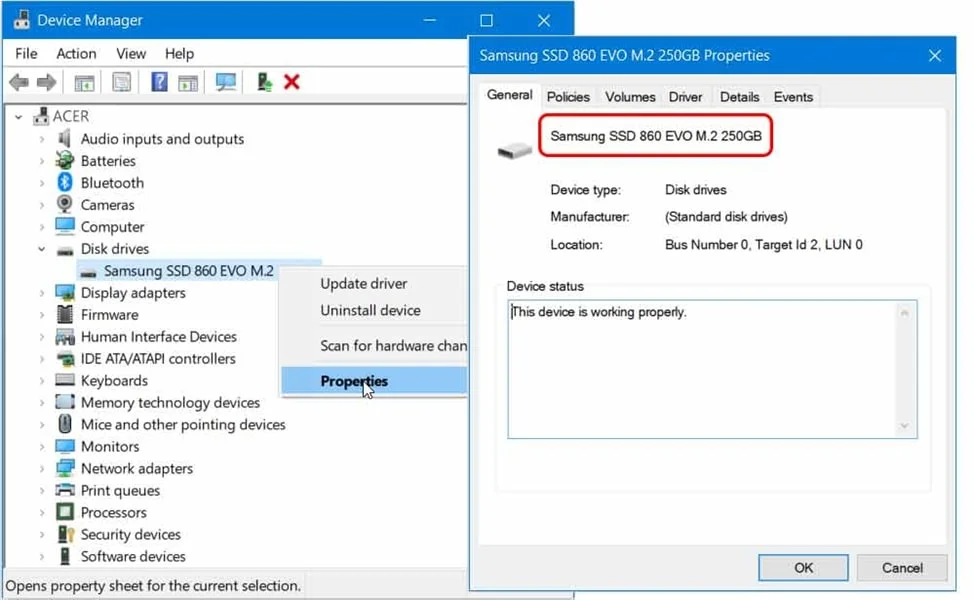Switch to the Events tab
This screenshot has width=975, height=600.
[793, 97]
